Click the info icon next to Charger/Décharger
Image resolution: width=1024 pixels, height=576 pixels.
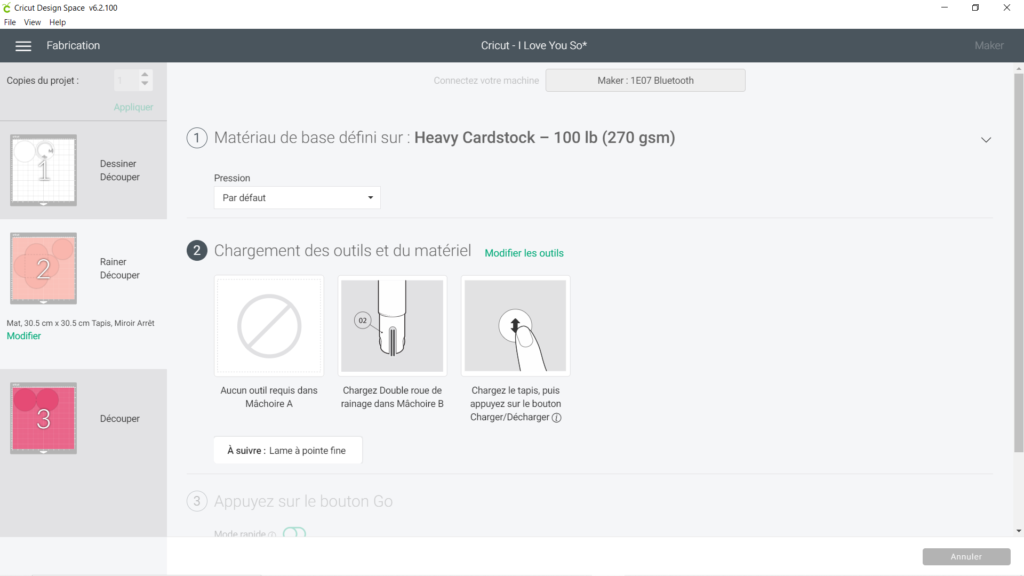point(556,418)
